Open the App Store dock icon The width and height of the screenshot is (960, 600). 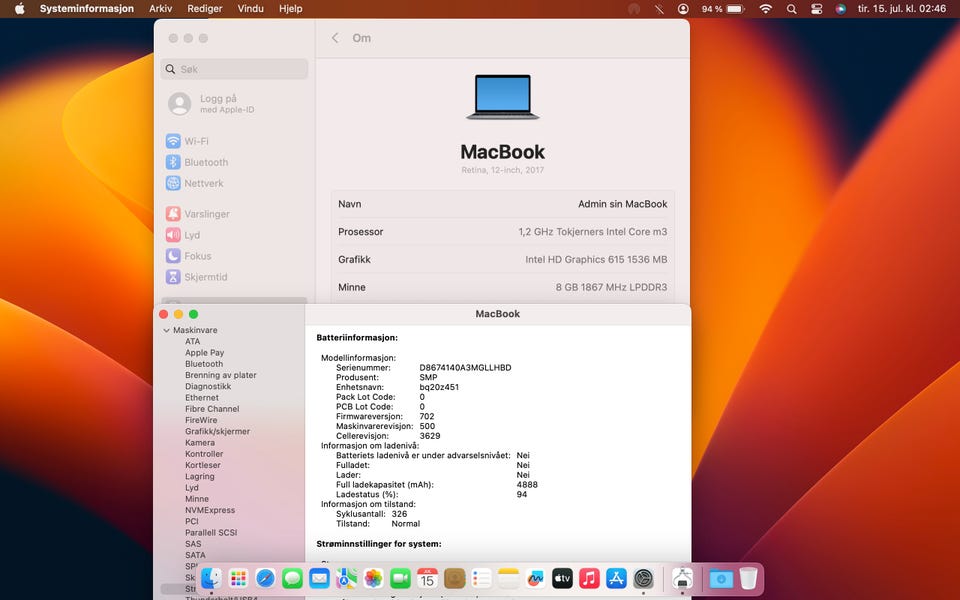(x=616, y=578)
